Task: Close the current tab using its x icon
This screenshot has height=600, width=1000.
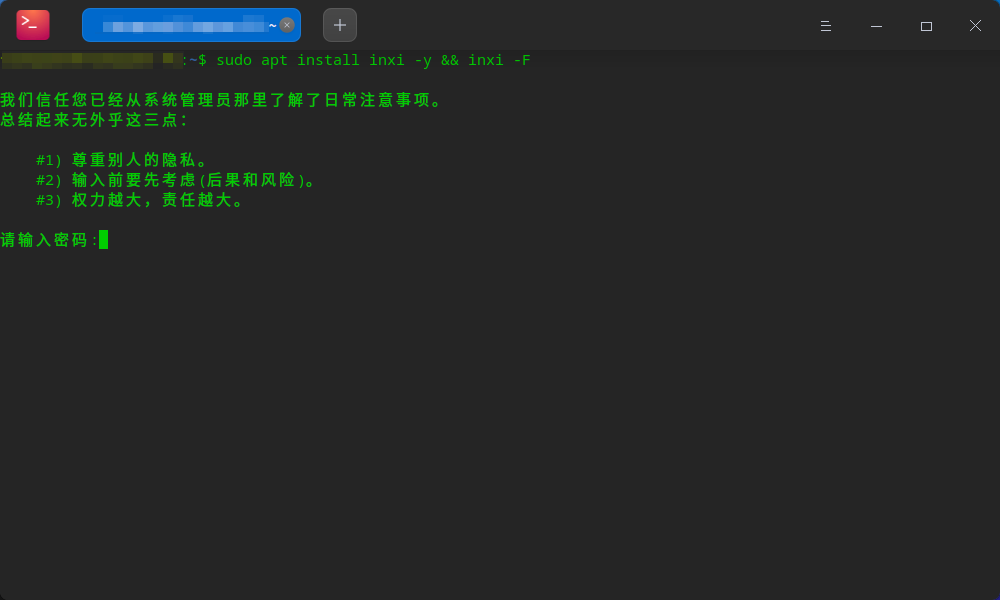Action: coord(286,24)
